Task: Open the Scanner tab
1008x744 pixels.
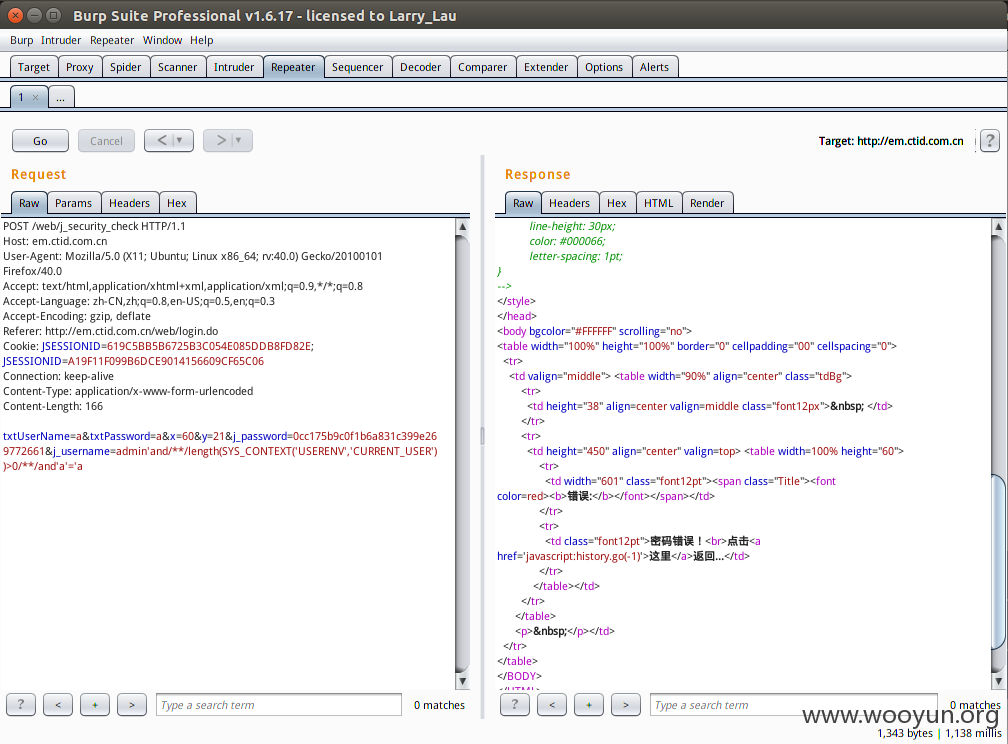Action: pyautogui.click(x=177, y=67)
